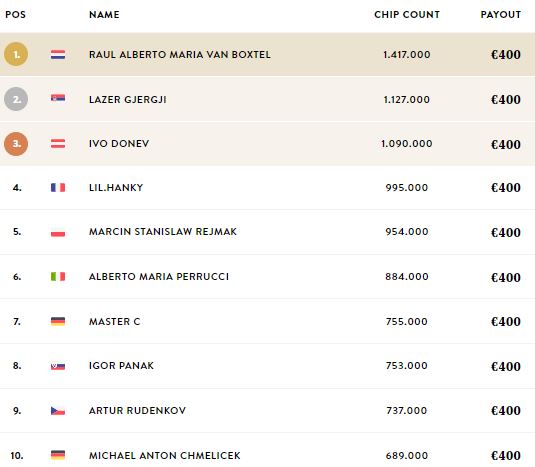Viewport: 535px width, 467px height.
Task: Click the 1.127.000 chip count value
Action: pos(407,100)
